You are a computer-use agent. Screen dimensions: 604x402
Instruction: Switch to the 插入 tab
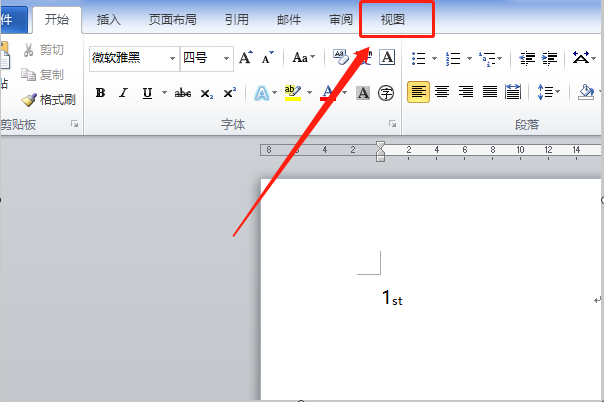(x=108, y=19)
